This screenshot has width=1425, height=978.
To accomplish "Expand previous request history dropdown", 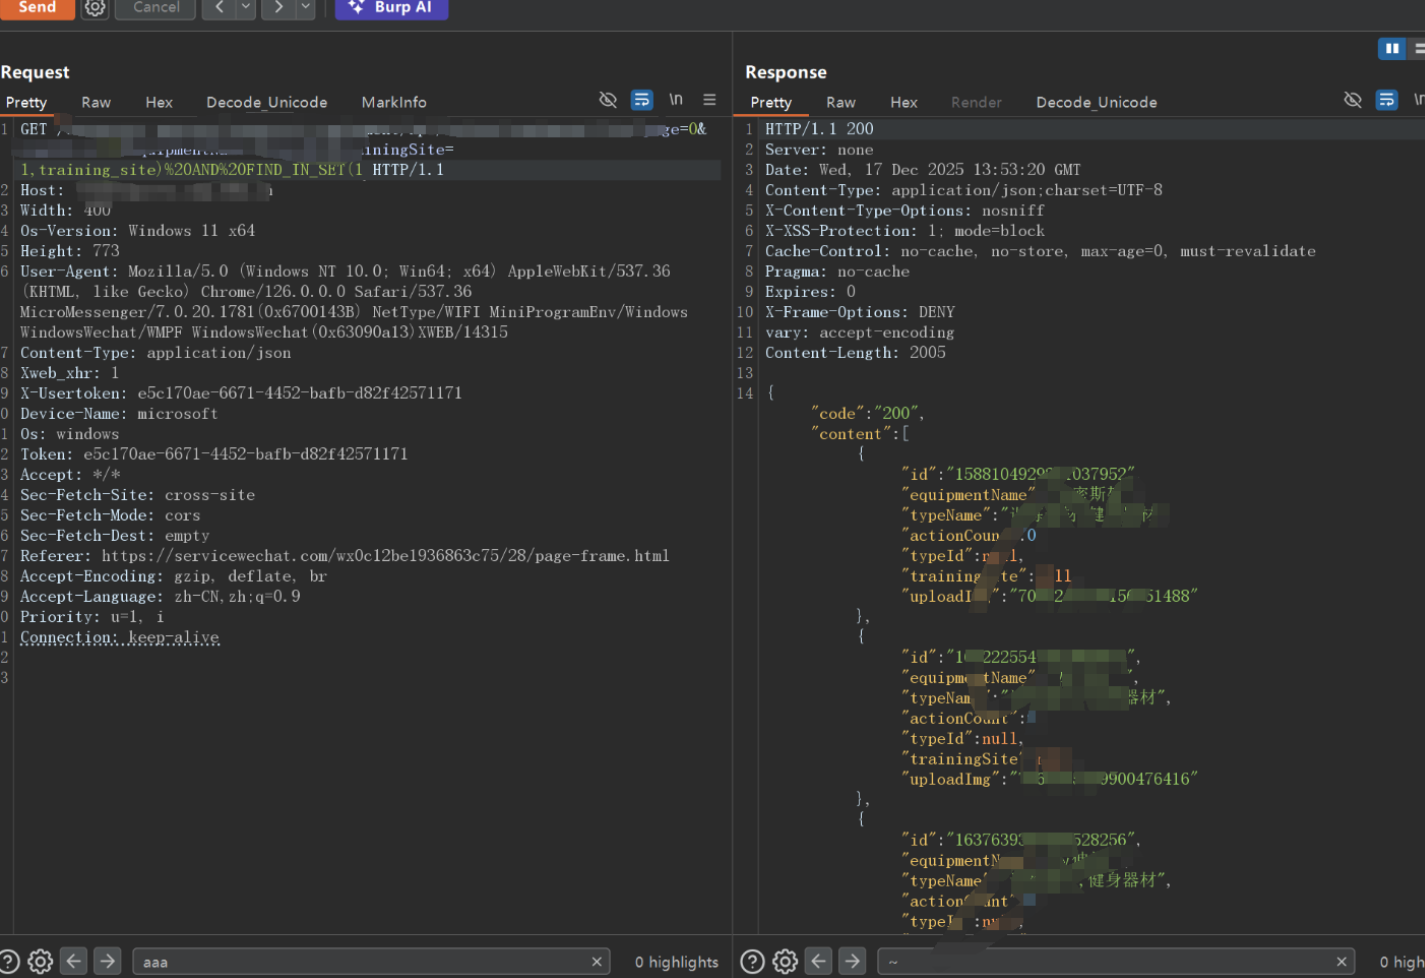I will click(x=245, y=8).
